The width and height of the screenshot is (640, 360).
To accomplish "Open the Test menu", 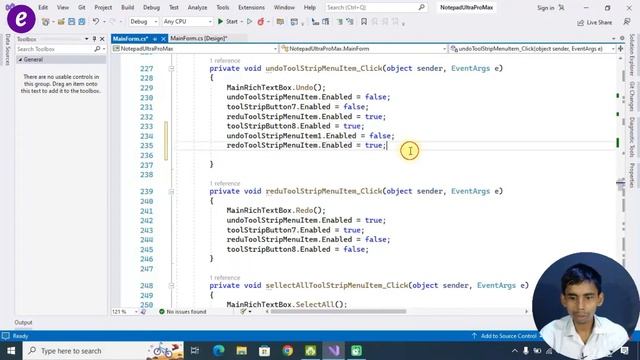I will pos(174,7).
